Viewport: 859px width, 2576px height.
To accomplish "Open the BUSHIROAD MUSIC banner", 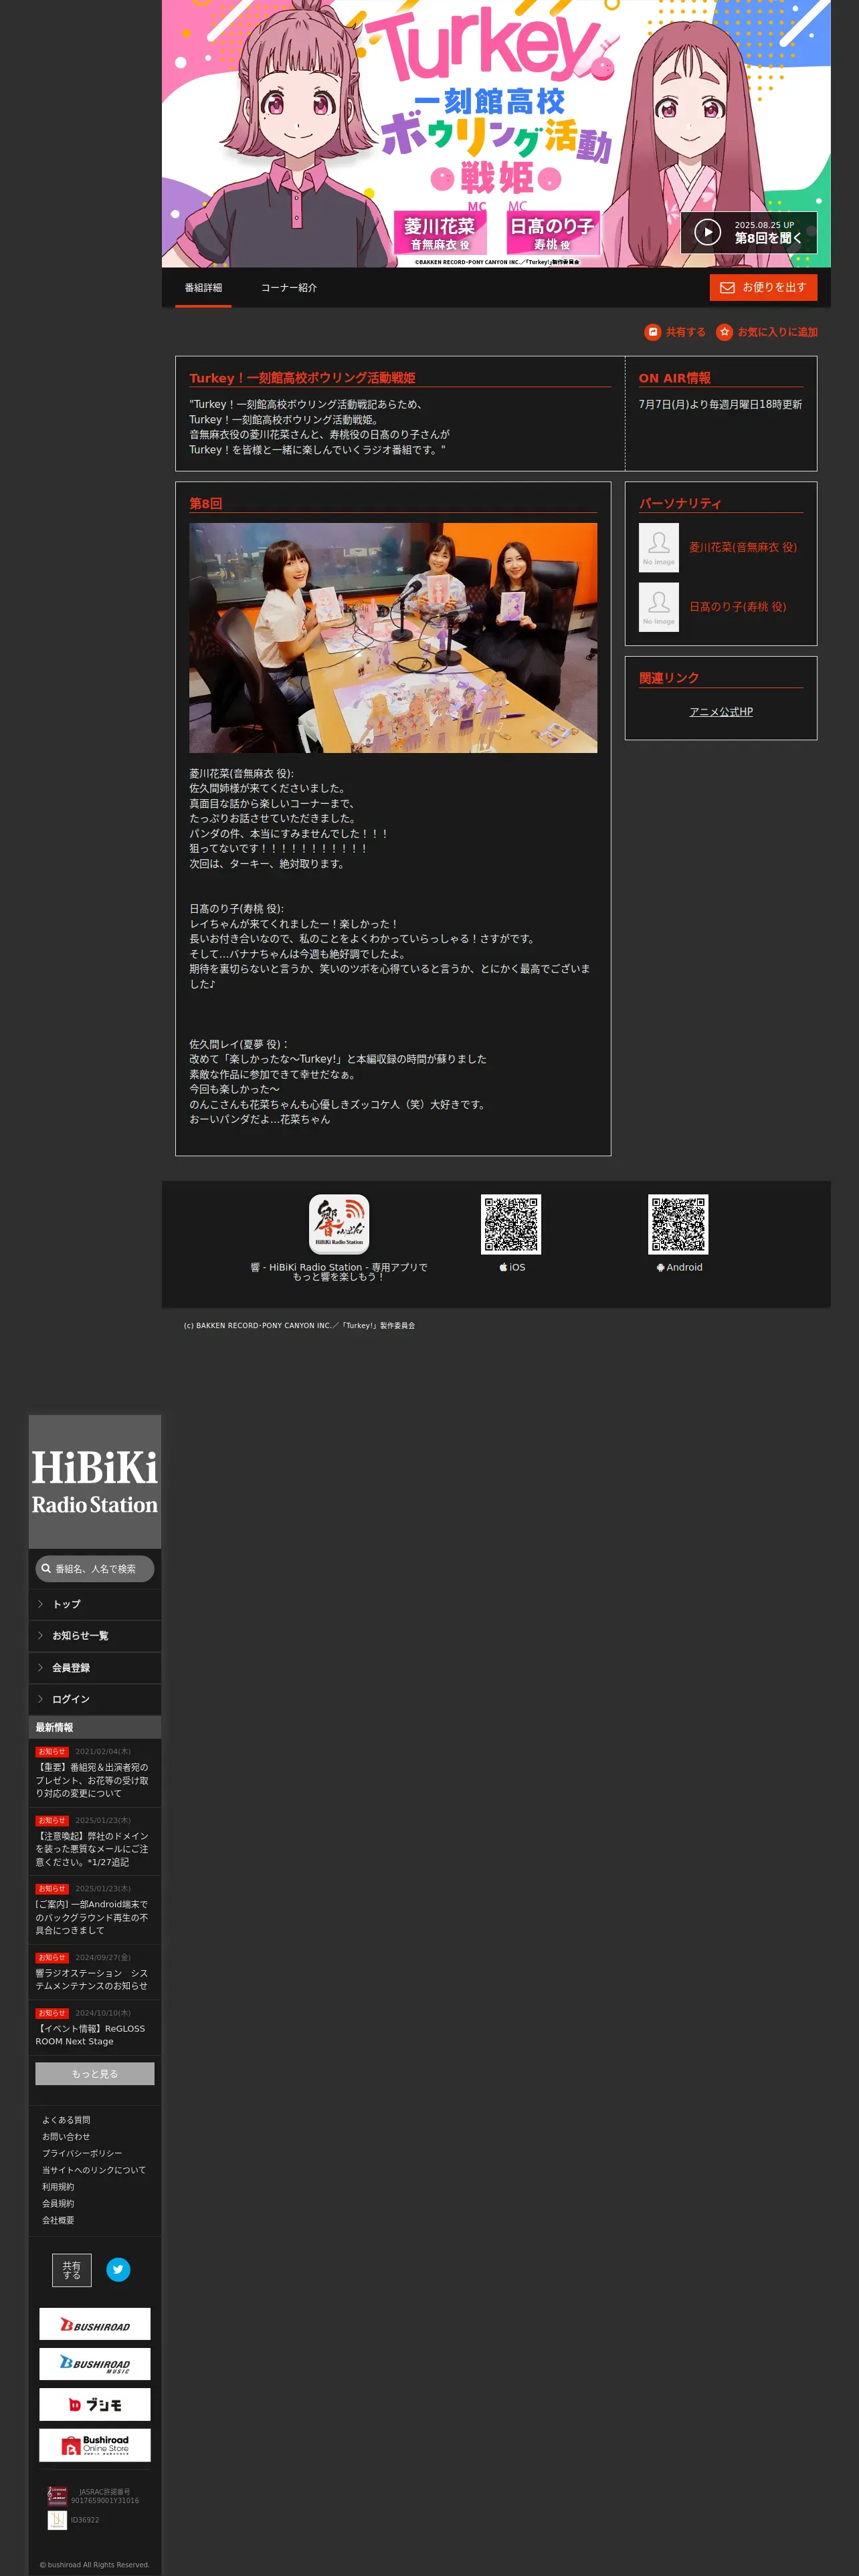I will click(x=95, y=2364).
